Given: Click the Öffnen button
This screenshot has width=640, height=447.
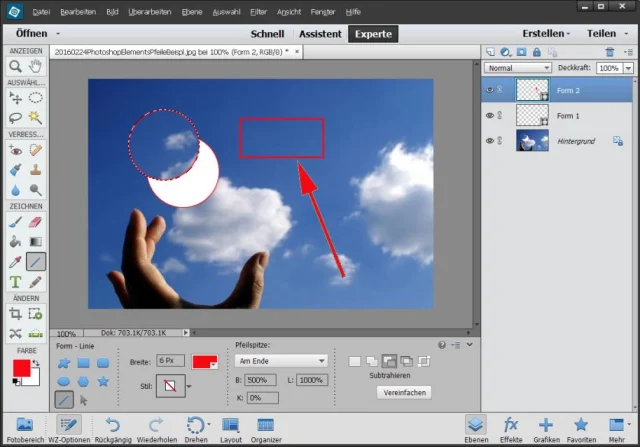Looking at the screenshot, I should click(36, 33).
